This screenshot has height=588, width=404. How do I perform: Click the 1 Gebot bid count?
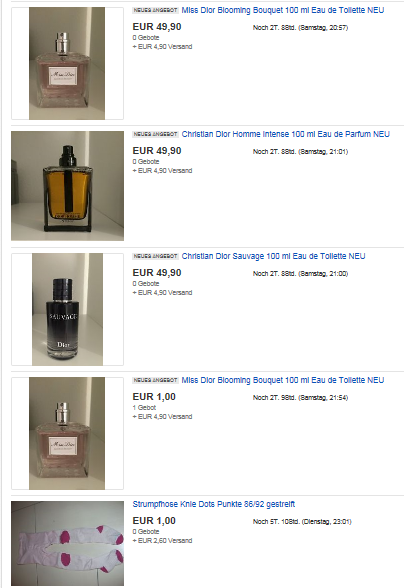coord(144,408)
